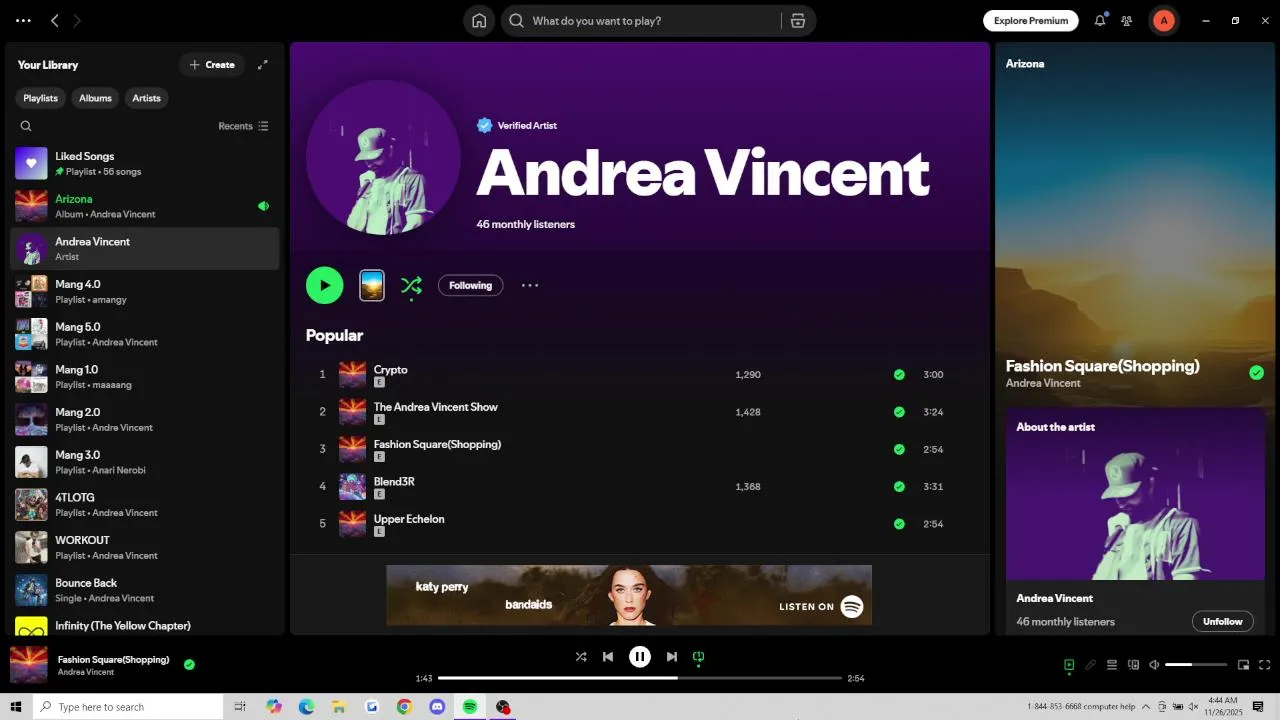Screen dimensions: 1280x720
Task: Open the Browse icon in search bar
Action: 797,21
